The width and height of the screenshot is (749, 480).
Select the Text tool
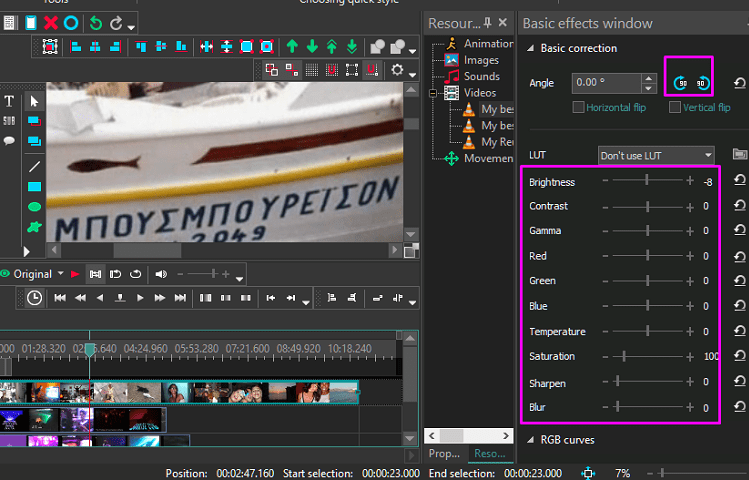pos(9,101)
